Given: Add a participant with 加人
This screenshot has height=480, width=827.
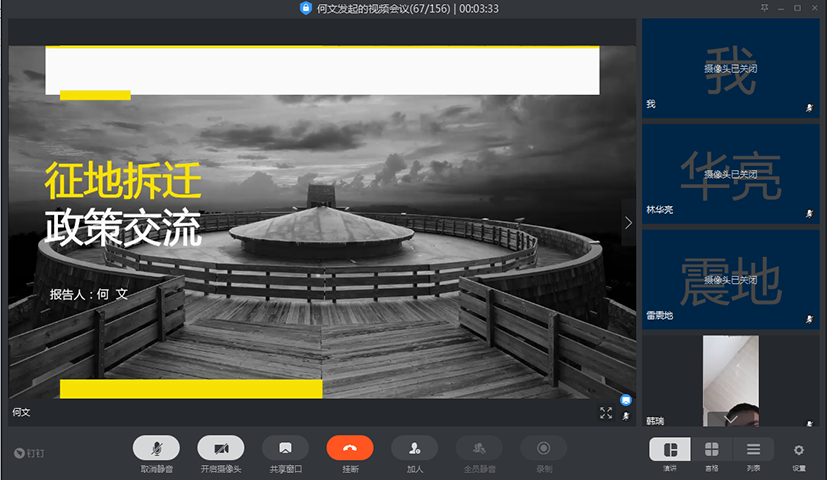Looking at the screenshot, I should [x=414, y=448].
